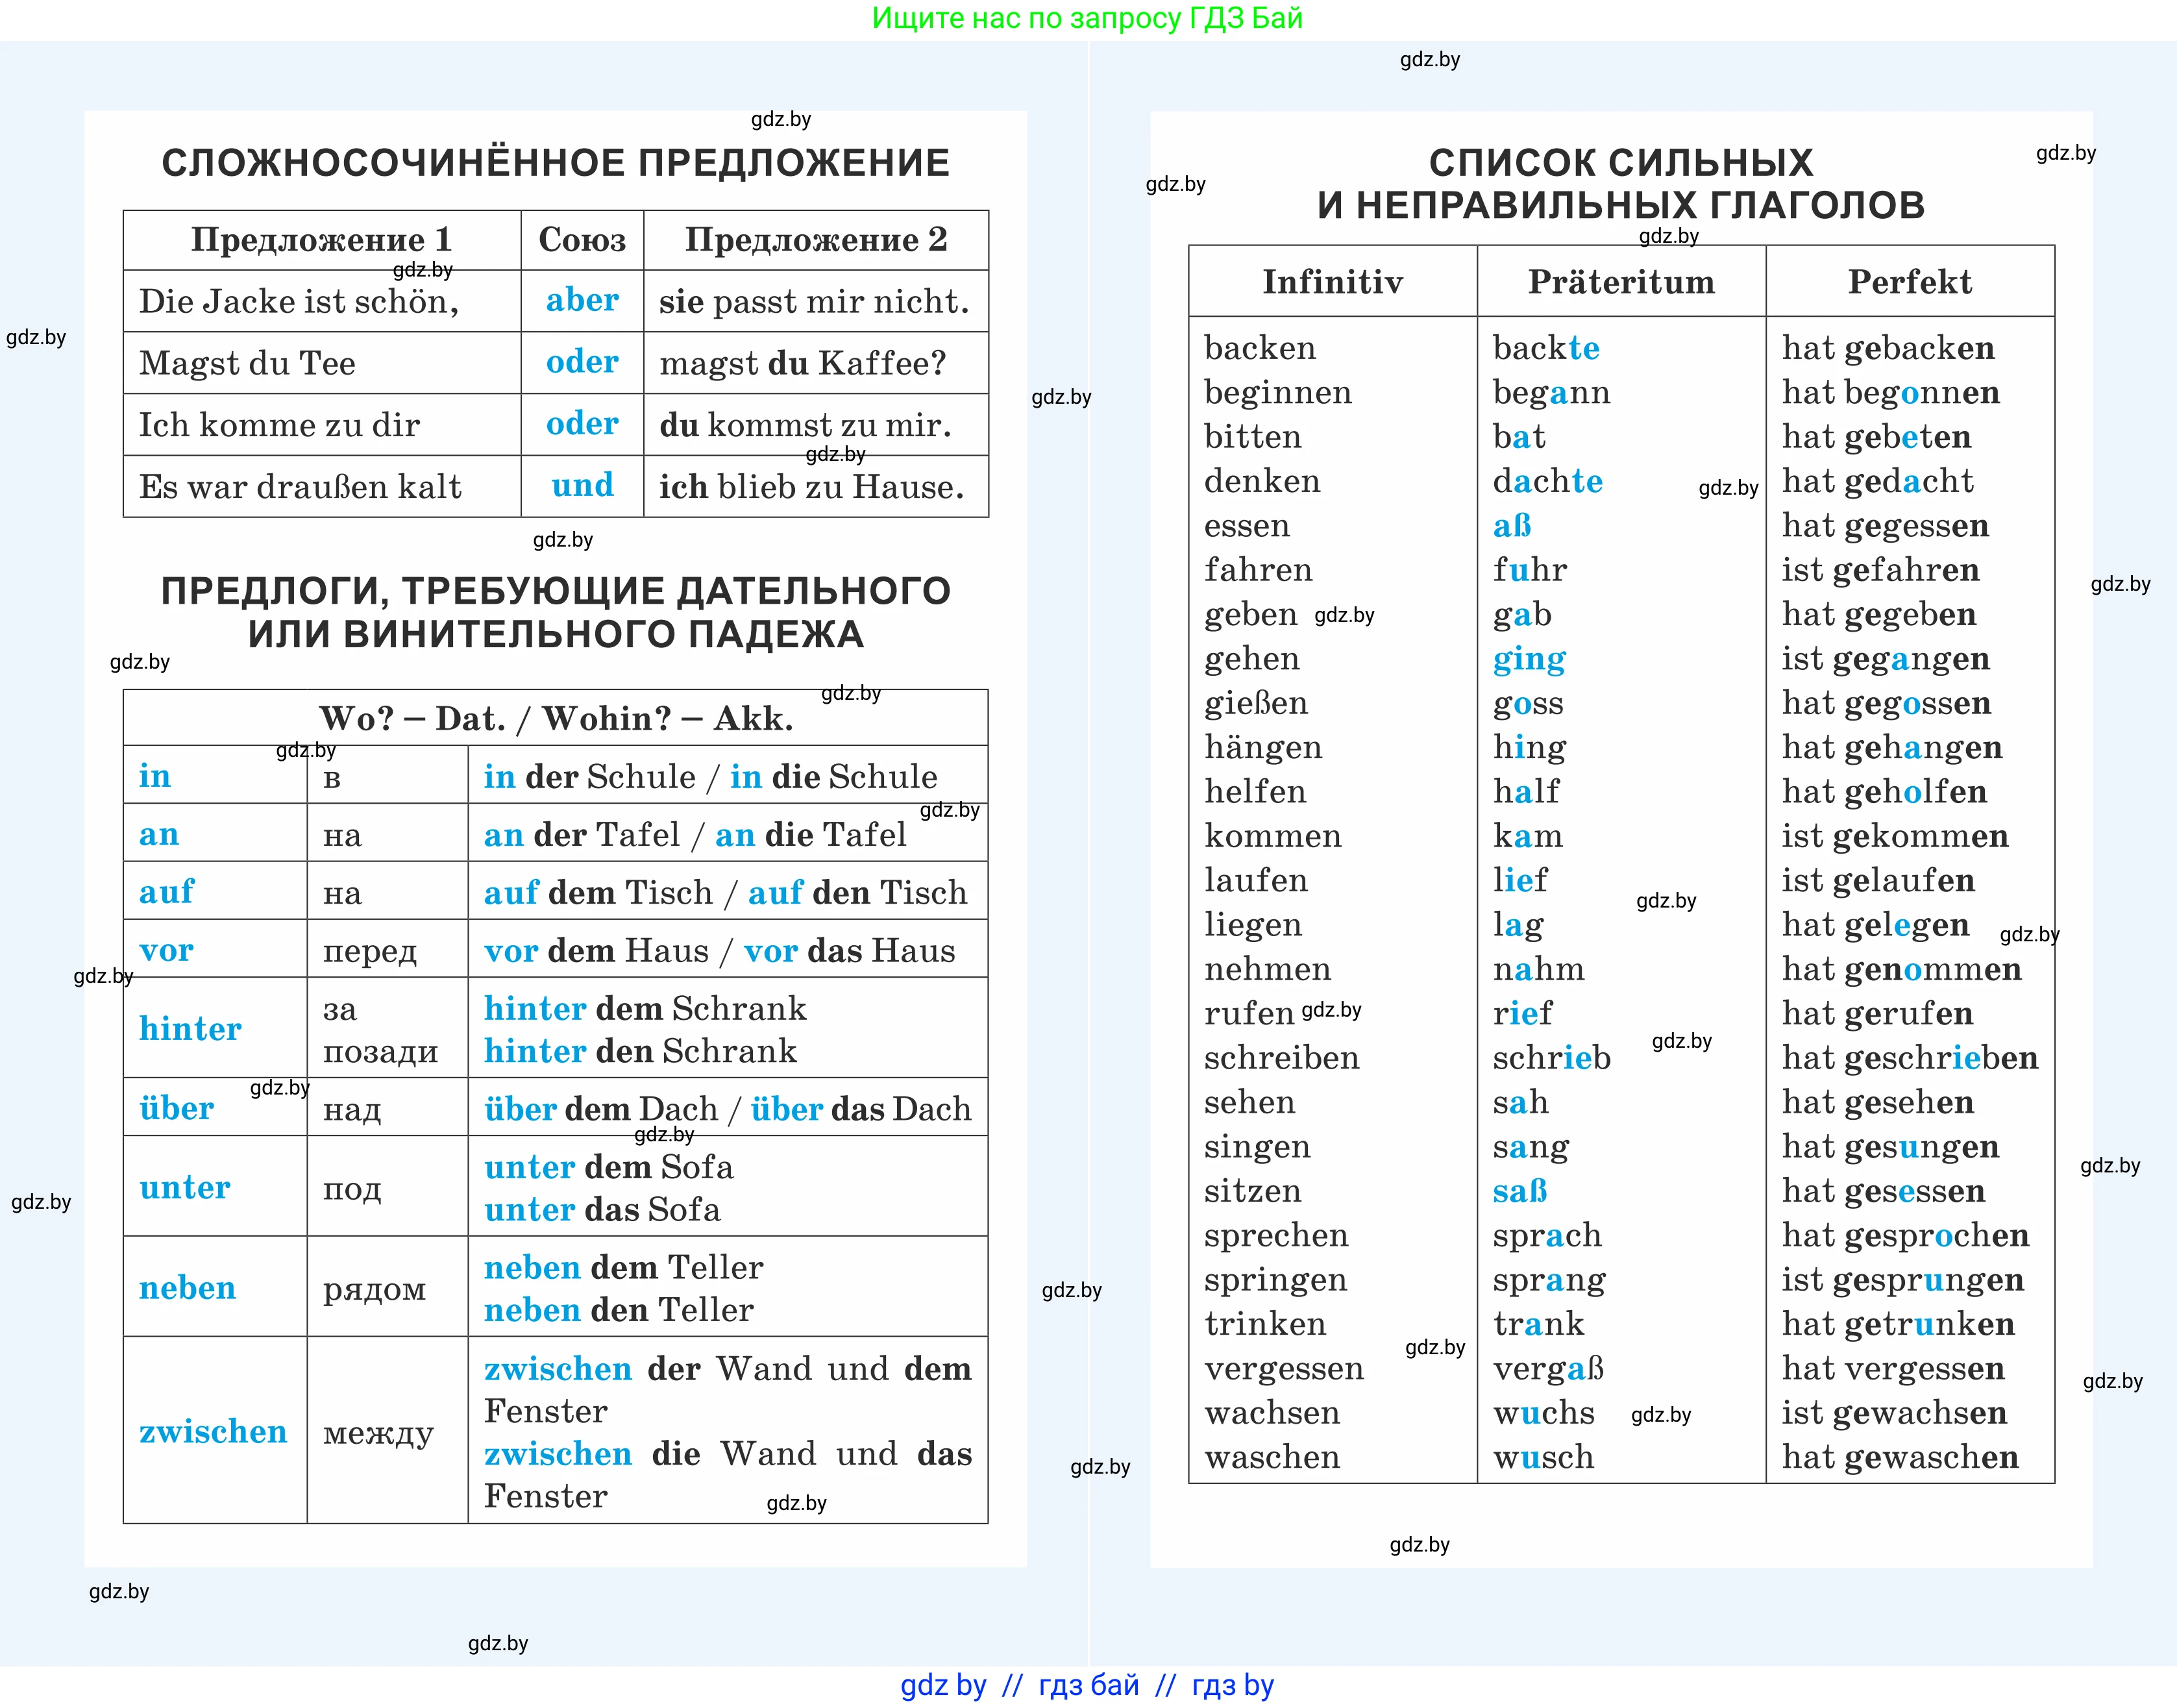Screen dimensions: 2177x1708
Task: Click the verb 'backen' in the Infinitiv column
Action: click(1260, 348)
